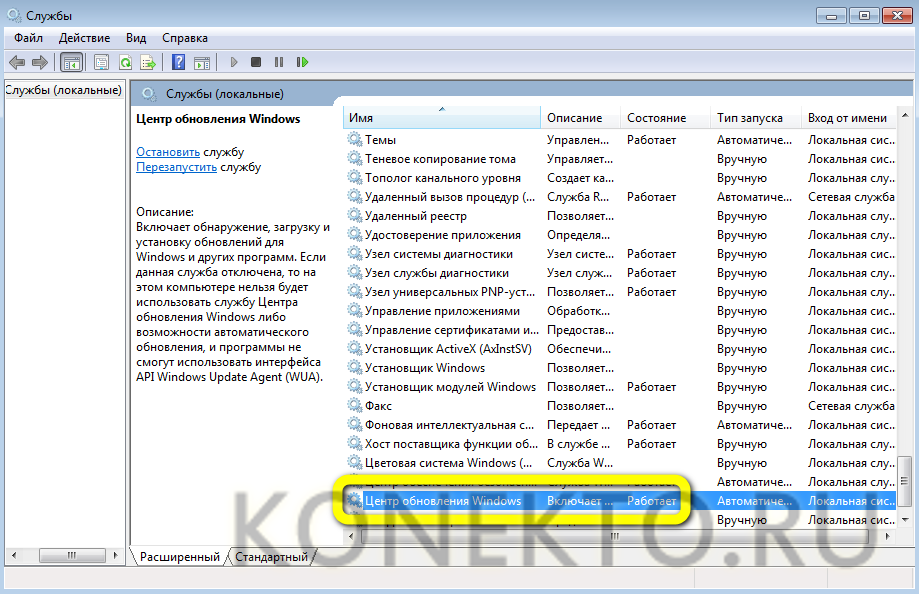The image size is (919, 594).
Task: Sort by the Тип запуска column header
Action: point(755,118)
